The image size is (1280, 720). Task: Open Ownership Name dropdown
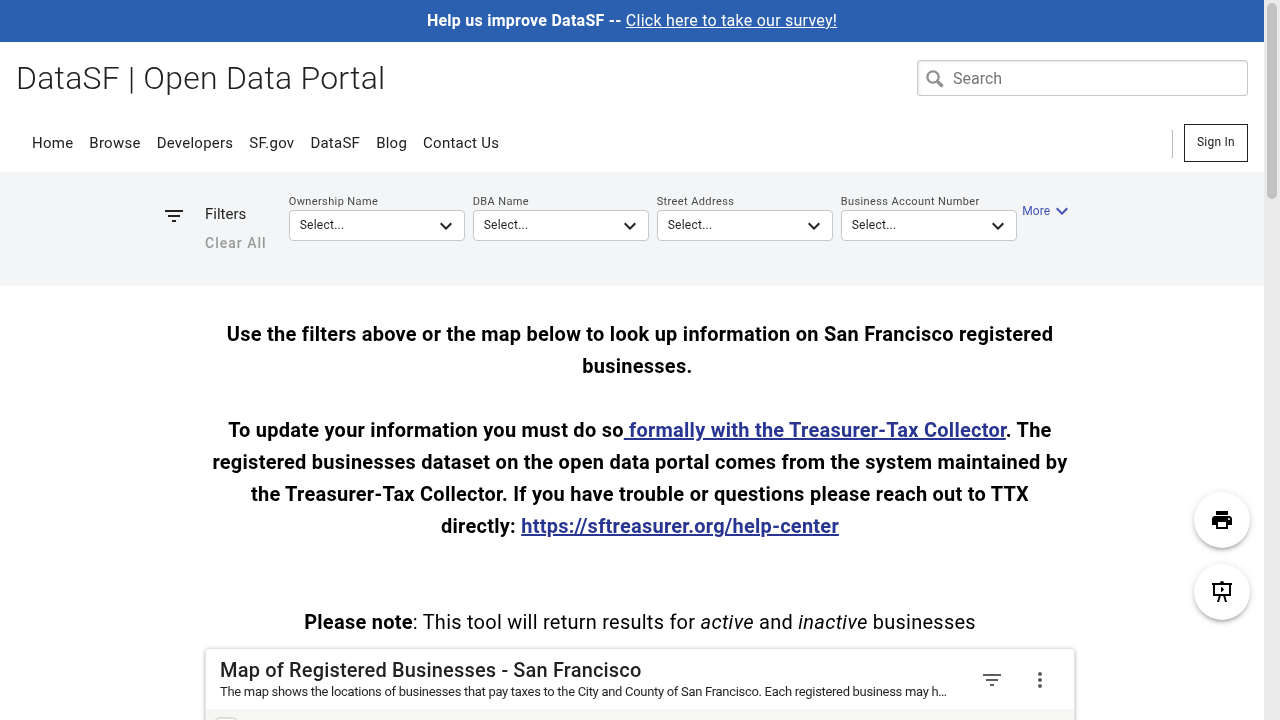(x=377, y=225)
